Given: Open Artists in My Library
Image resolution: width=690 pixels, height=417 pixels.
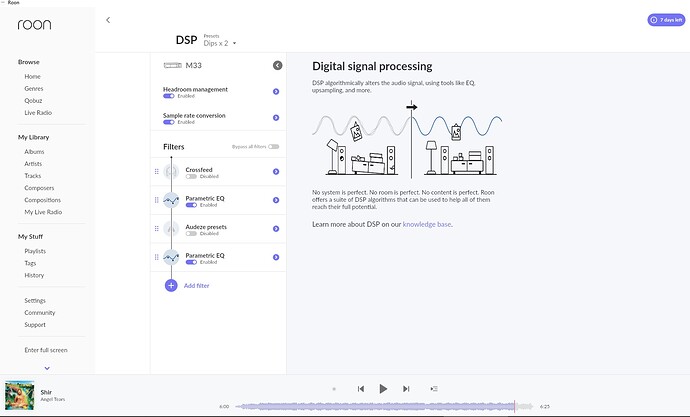Looking at the screenshot, I should click(x=33, y=164).
